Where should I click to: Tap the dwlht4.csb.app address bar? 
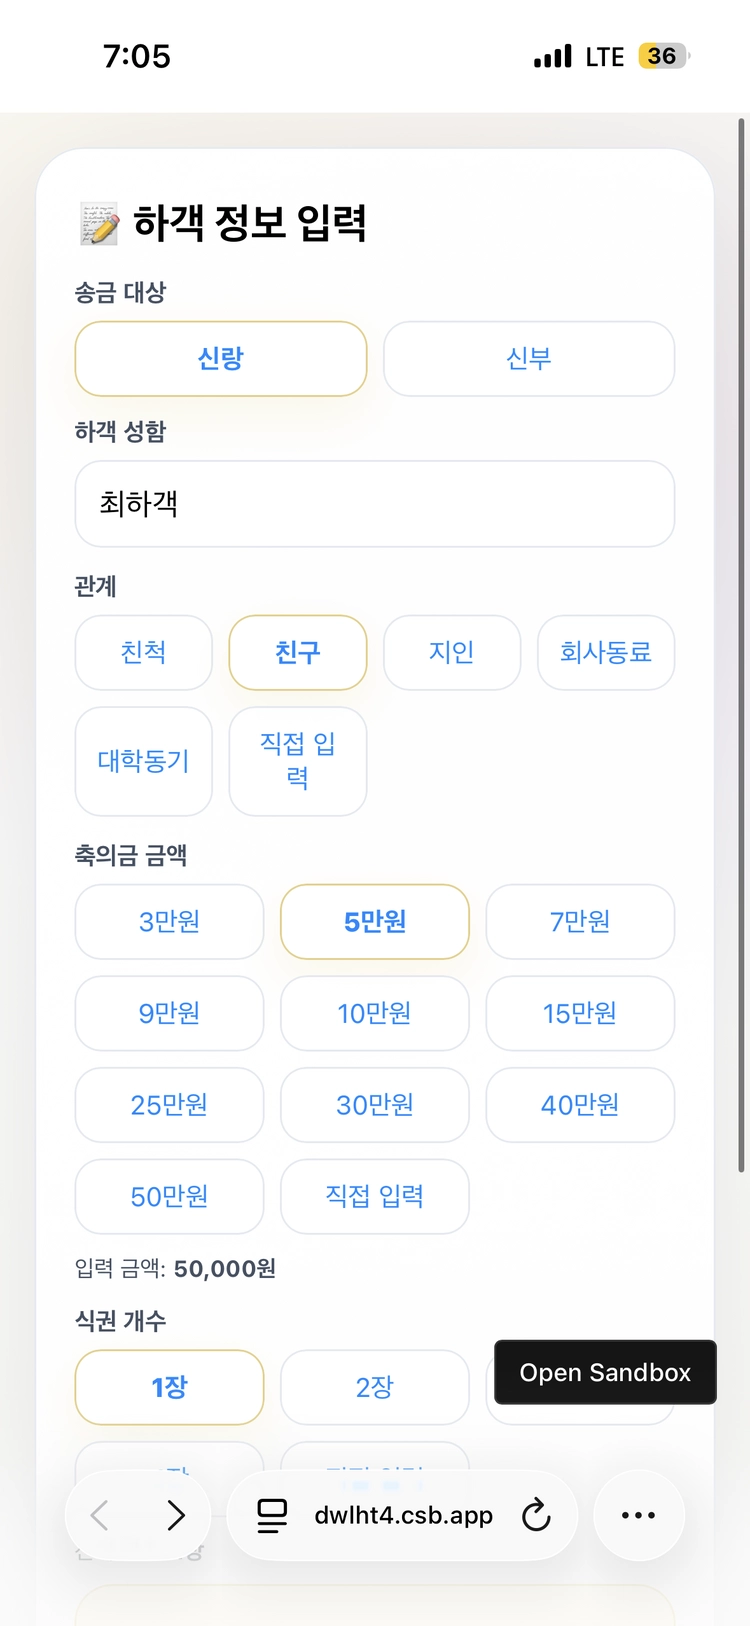pyautogui.click(x=403, y=1515)
